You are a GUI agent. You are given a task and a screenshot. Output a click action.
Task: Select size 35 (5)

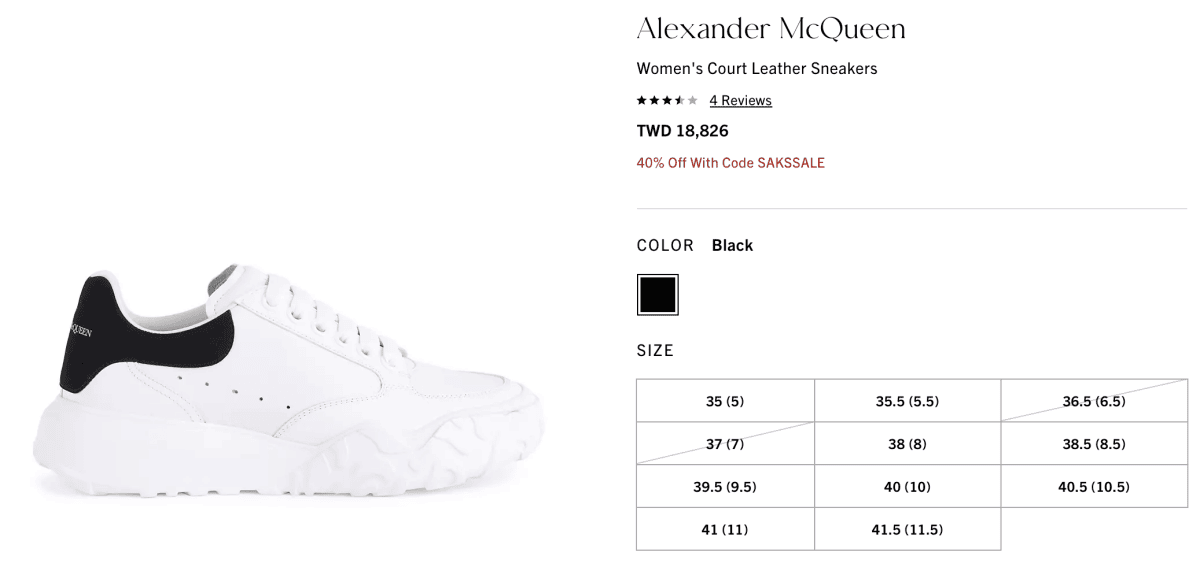click(x=725, y=401)
